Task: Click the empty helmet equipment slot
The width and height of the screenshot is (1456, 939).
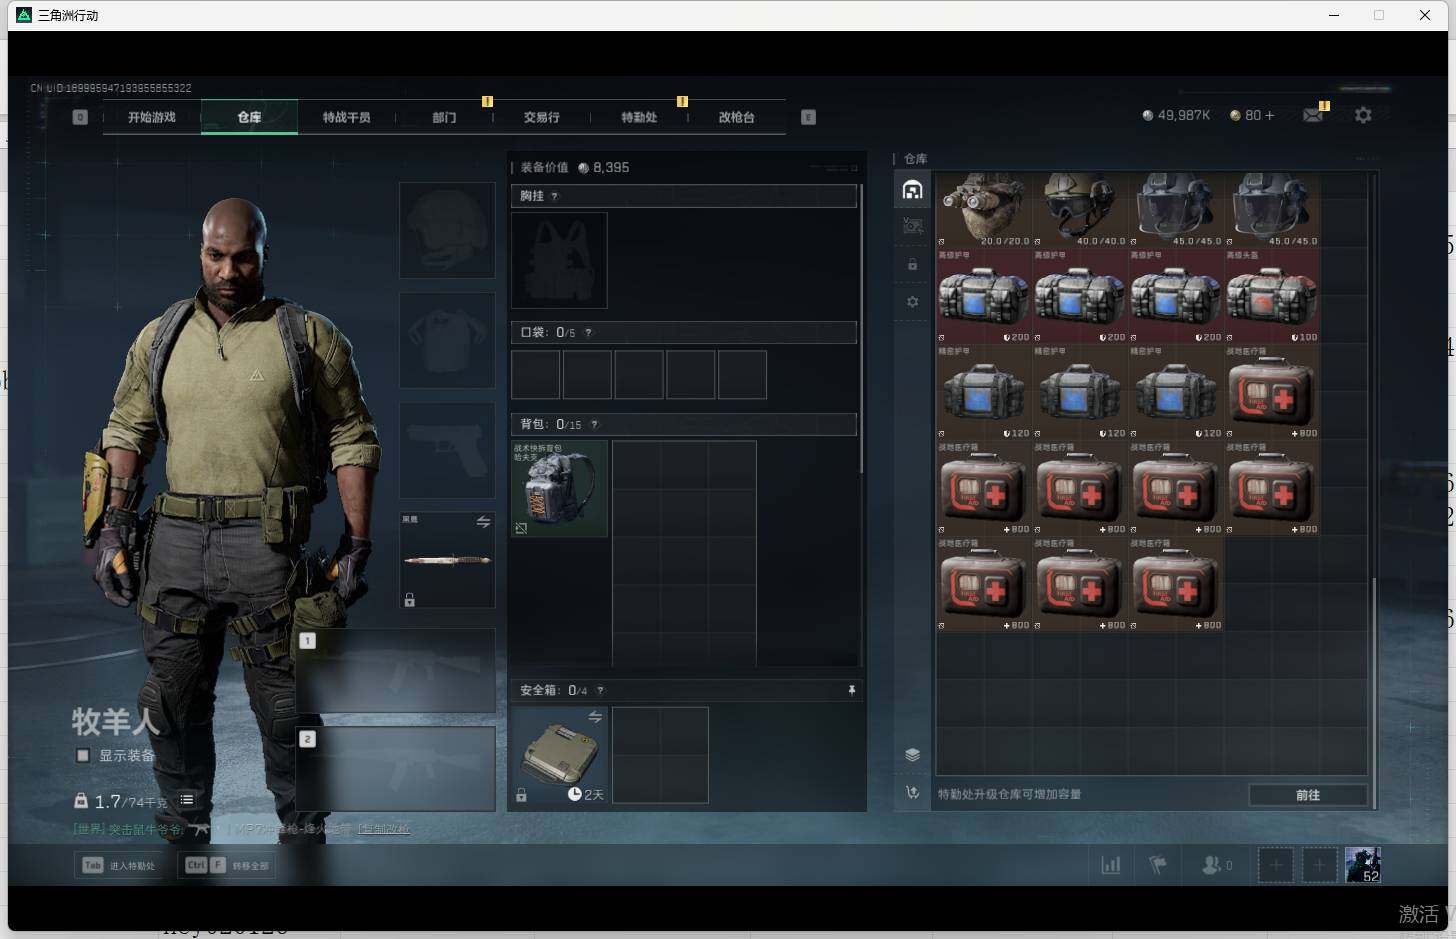Action: [x=447, y=230]
